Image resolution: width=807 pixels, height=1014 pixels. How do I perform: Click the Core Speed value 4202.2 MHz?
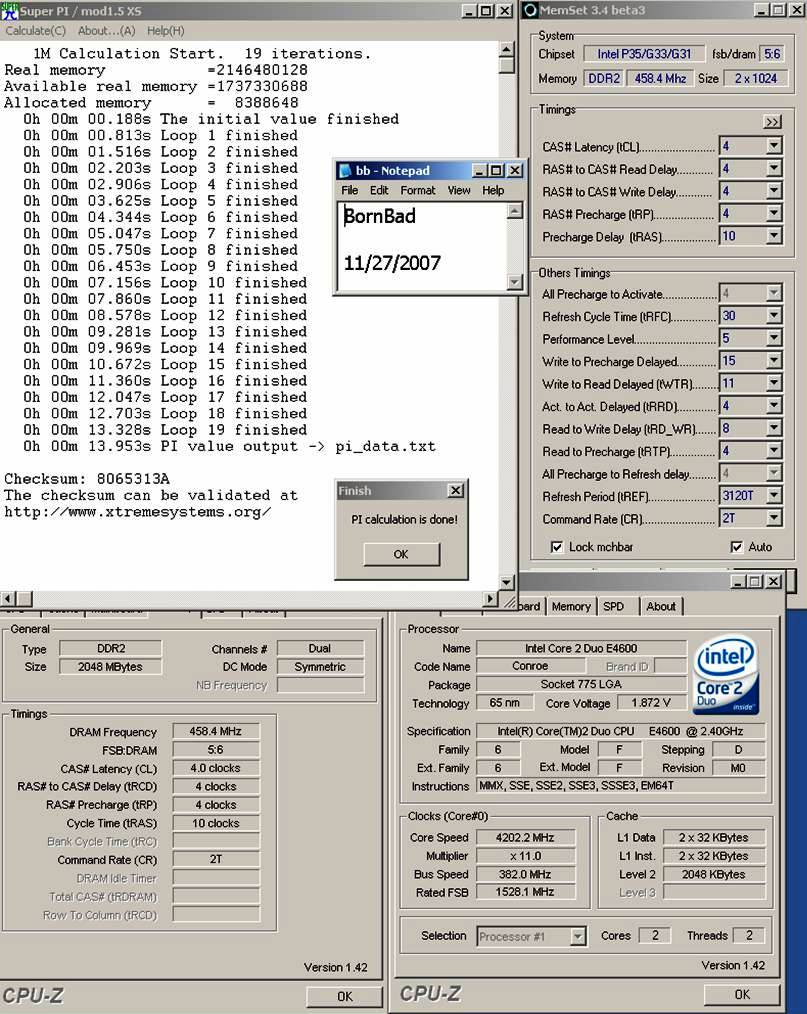[525, 837]
